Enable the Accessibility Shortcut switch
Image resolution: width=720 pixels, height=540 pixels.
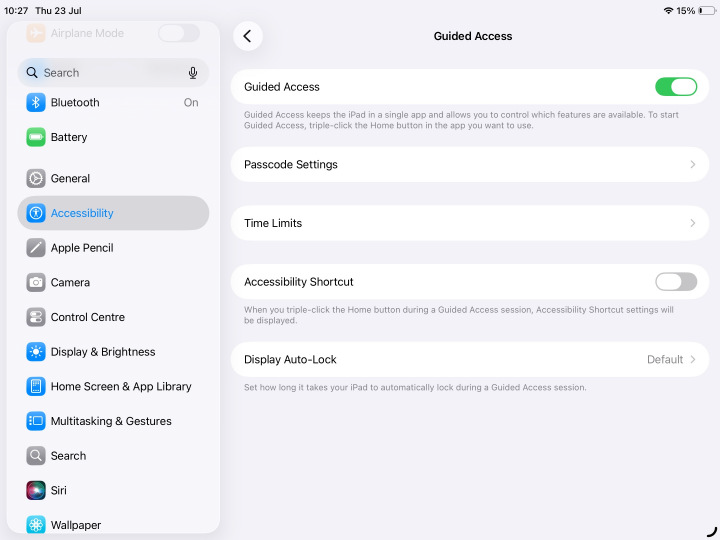click(675, 281)
